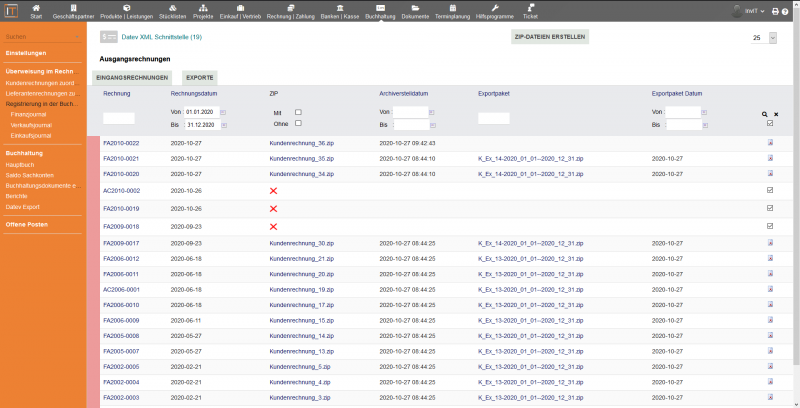800x408 pixels.
Task: Open calendar picker for Rechnungsdatum Von
Action: pyautogui.click(x=223, y=112)
